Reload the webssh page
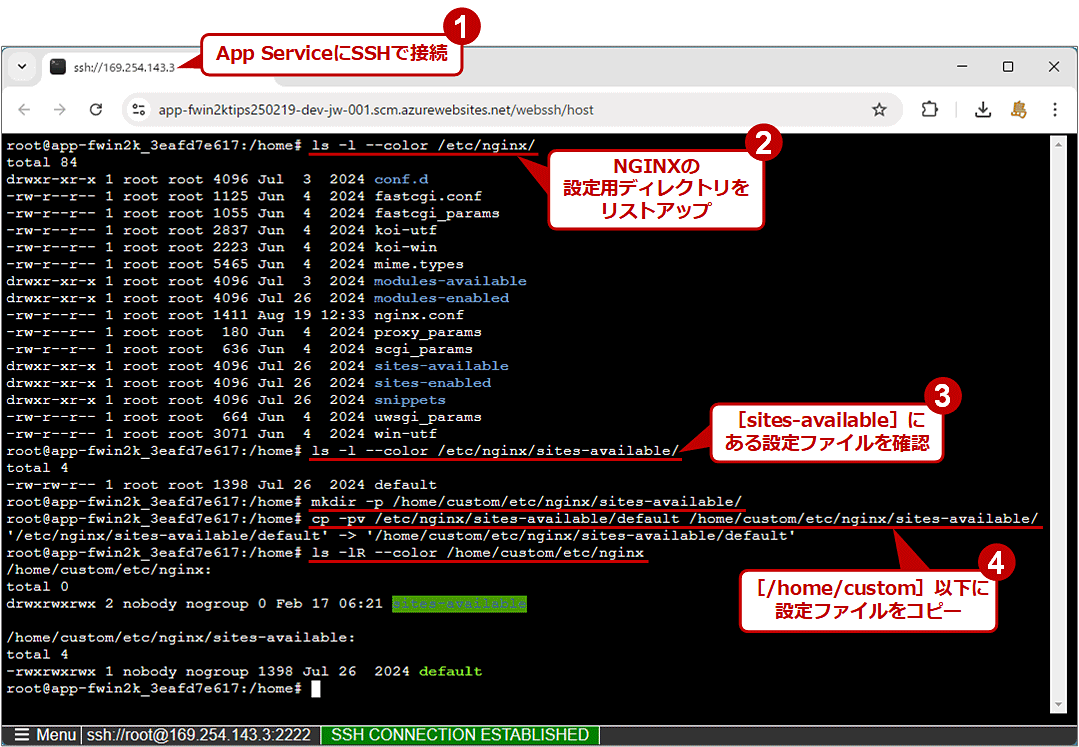Screen dimensions: 1079x747 click(x=96, y=108)
